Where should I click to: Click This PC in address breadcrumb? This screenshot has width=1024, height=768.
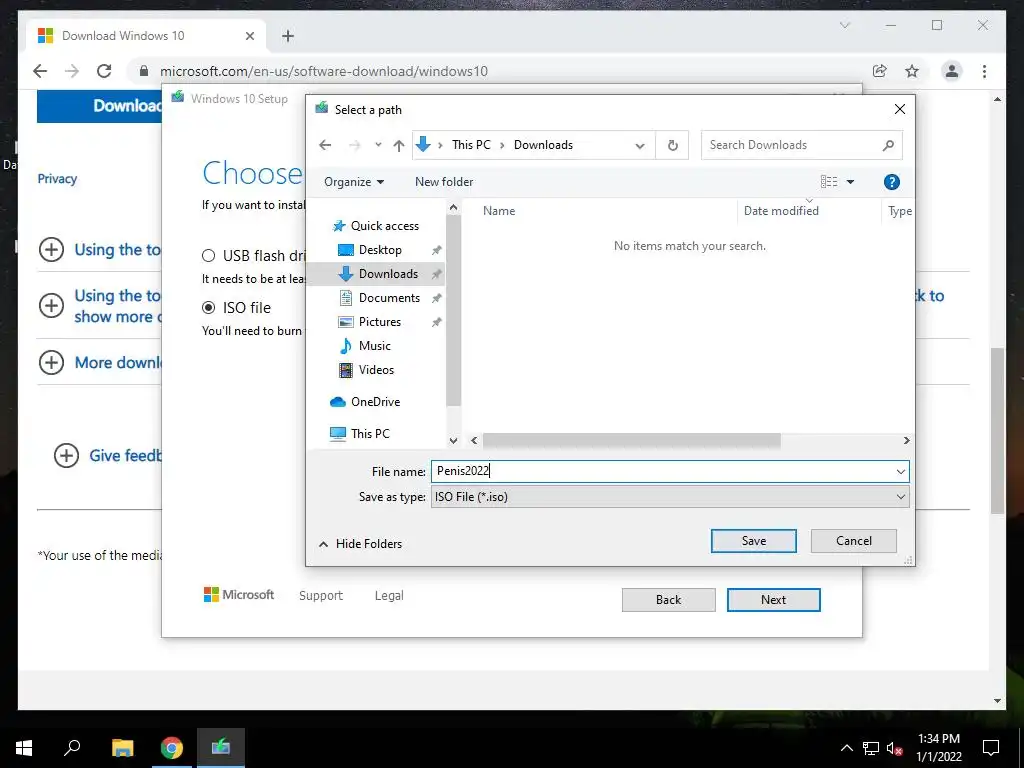point(471,145)
